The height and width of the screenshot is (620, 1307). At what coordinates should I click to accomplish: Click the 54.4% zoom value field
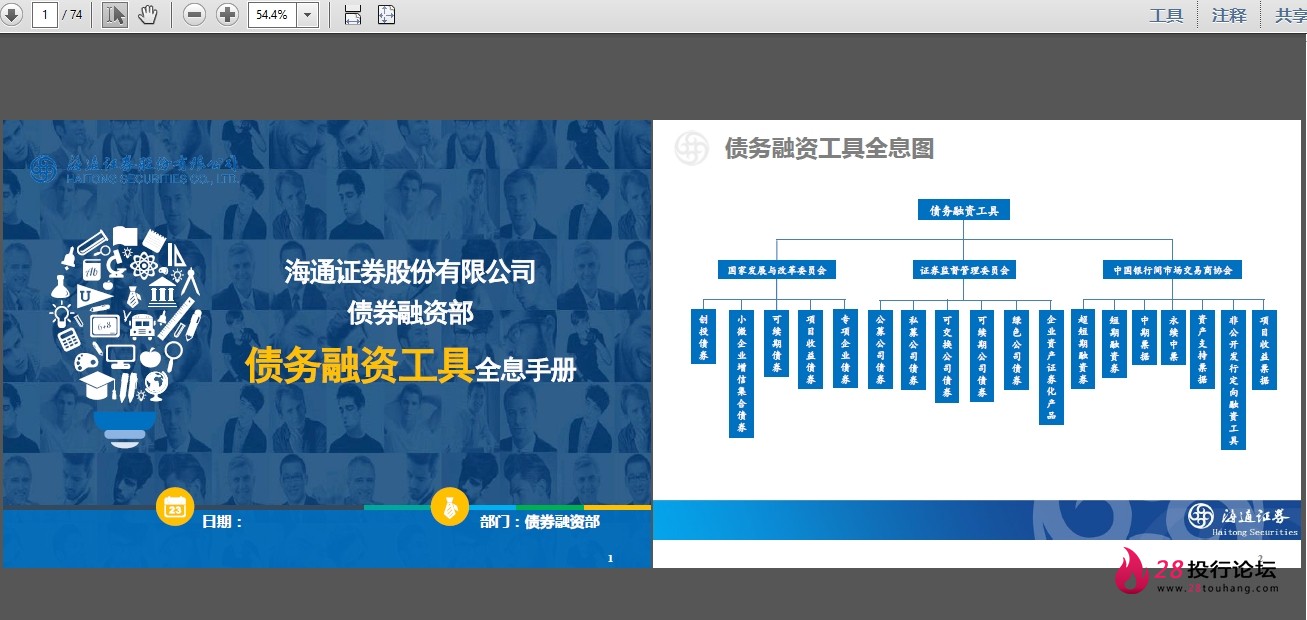pyautogui.click(x=271, y=15)
